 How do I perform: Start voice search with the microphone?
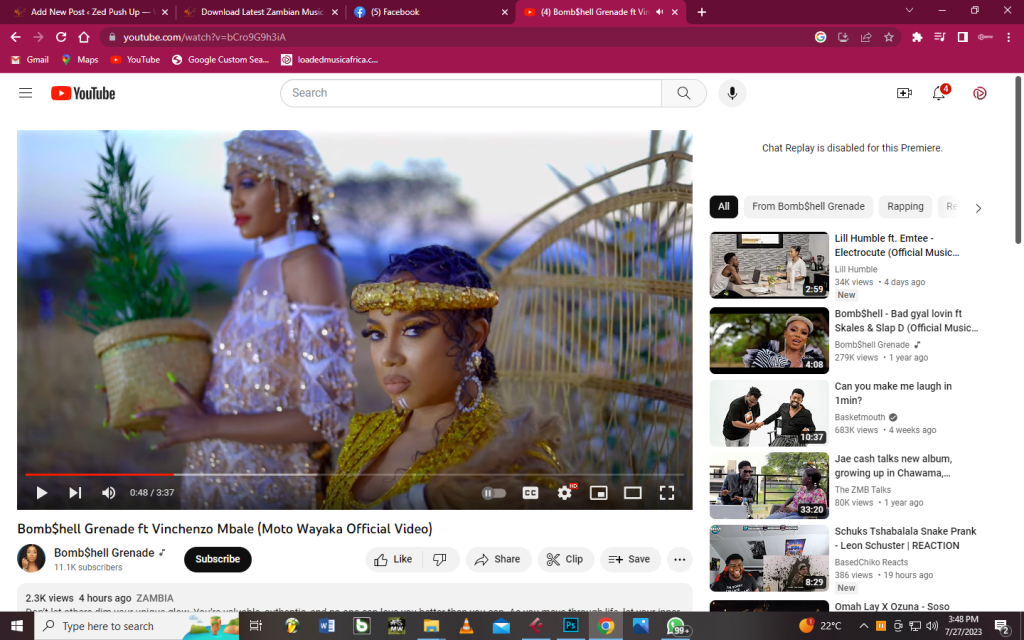(732, 93)
